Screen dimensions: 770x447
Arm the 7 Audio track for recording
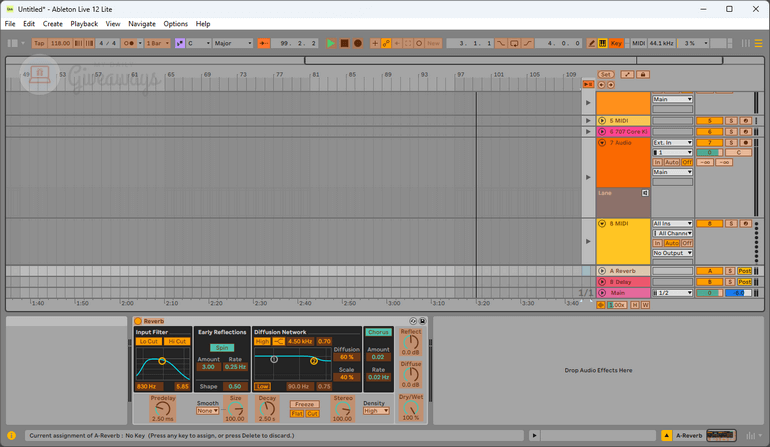coord(745,142)
